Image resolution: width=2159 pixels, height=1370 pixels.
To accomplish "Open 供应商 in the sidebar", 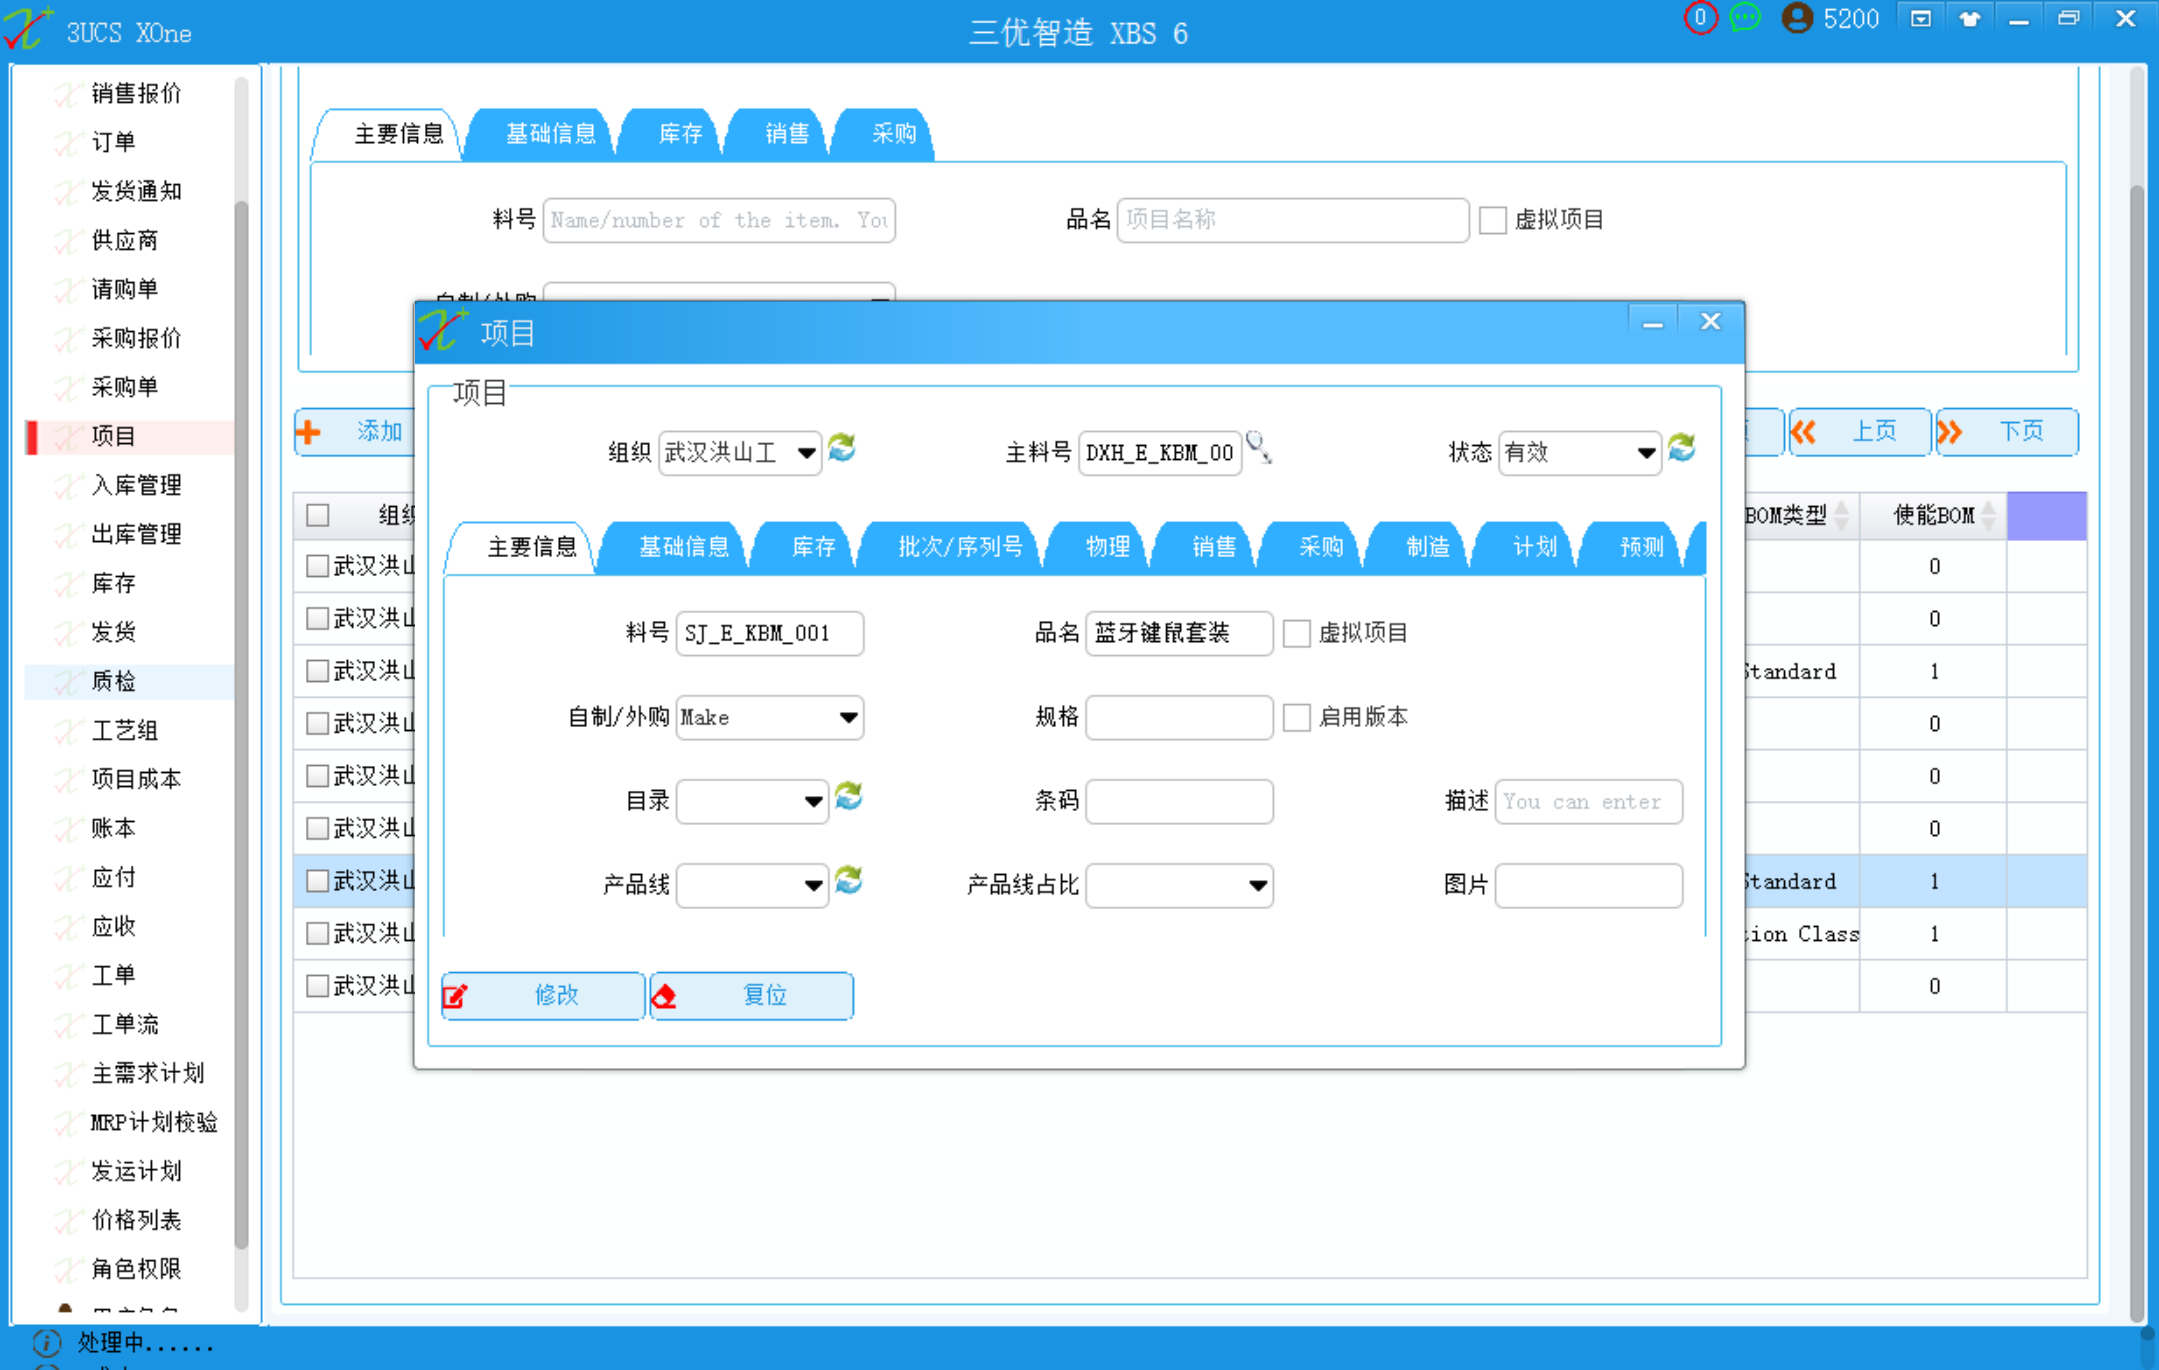I will (x=125, y=240).
